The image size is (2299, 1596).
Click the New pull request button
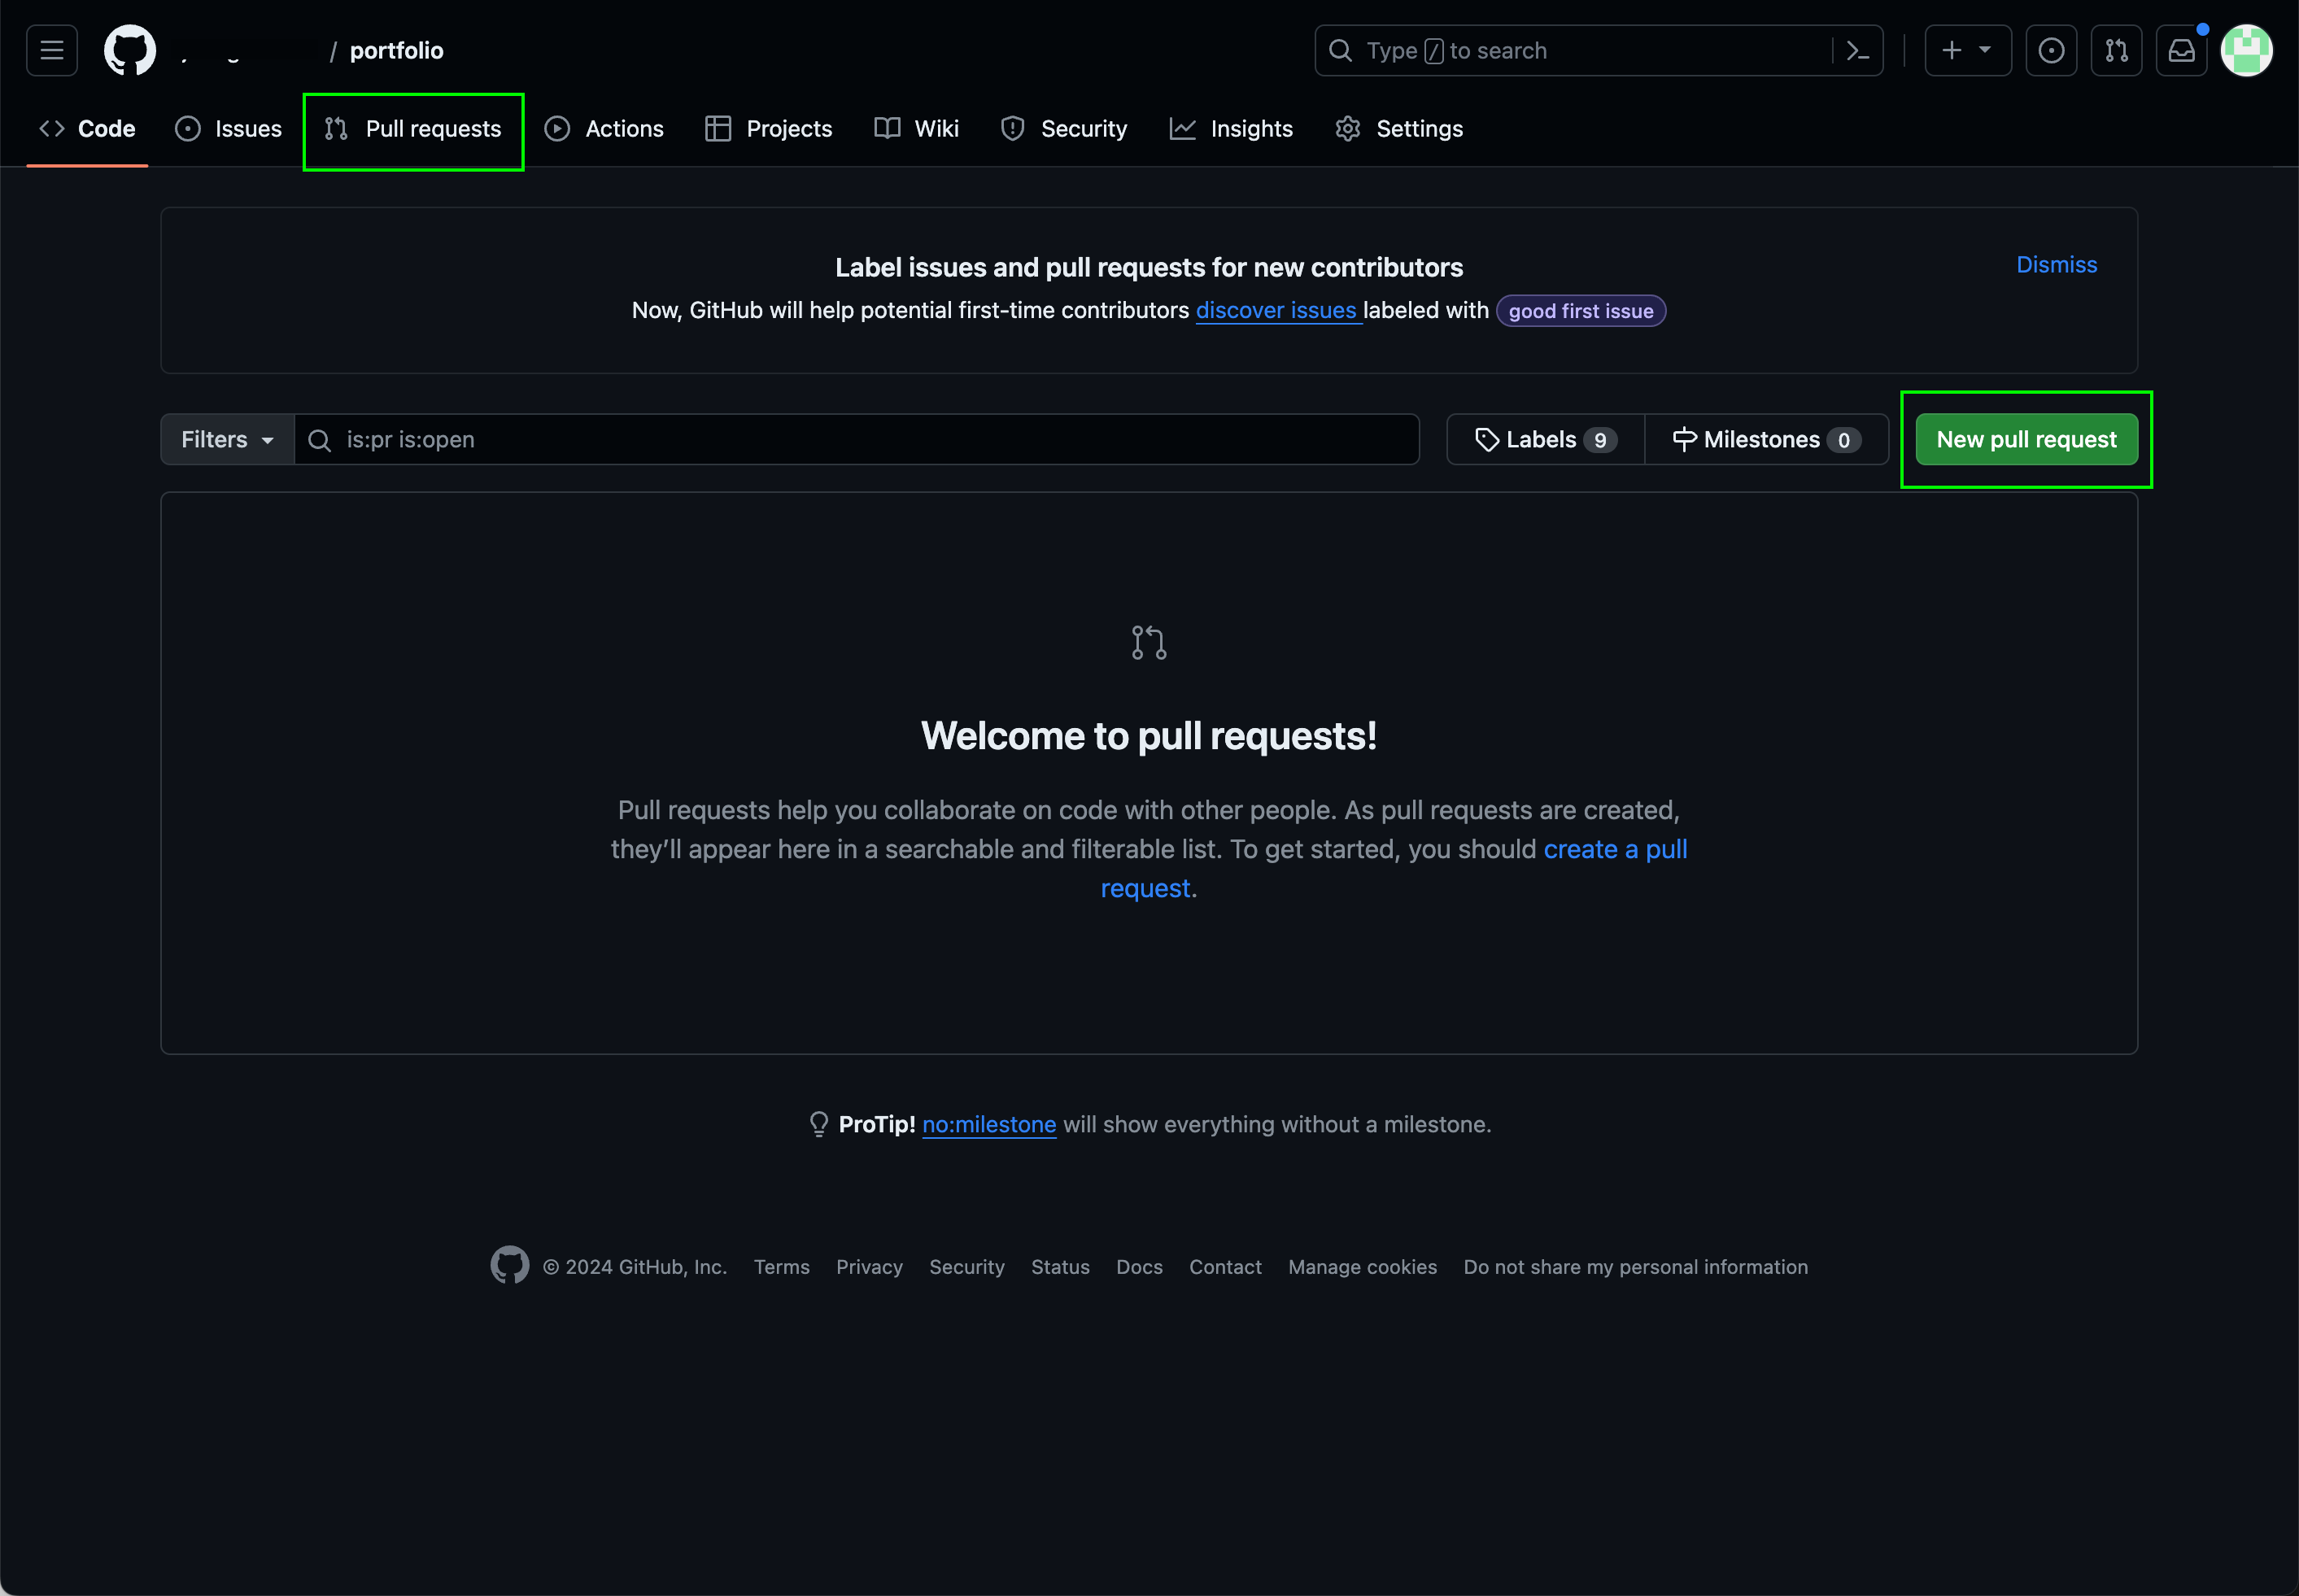tap(2025, 439)
